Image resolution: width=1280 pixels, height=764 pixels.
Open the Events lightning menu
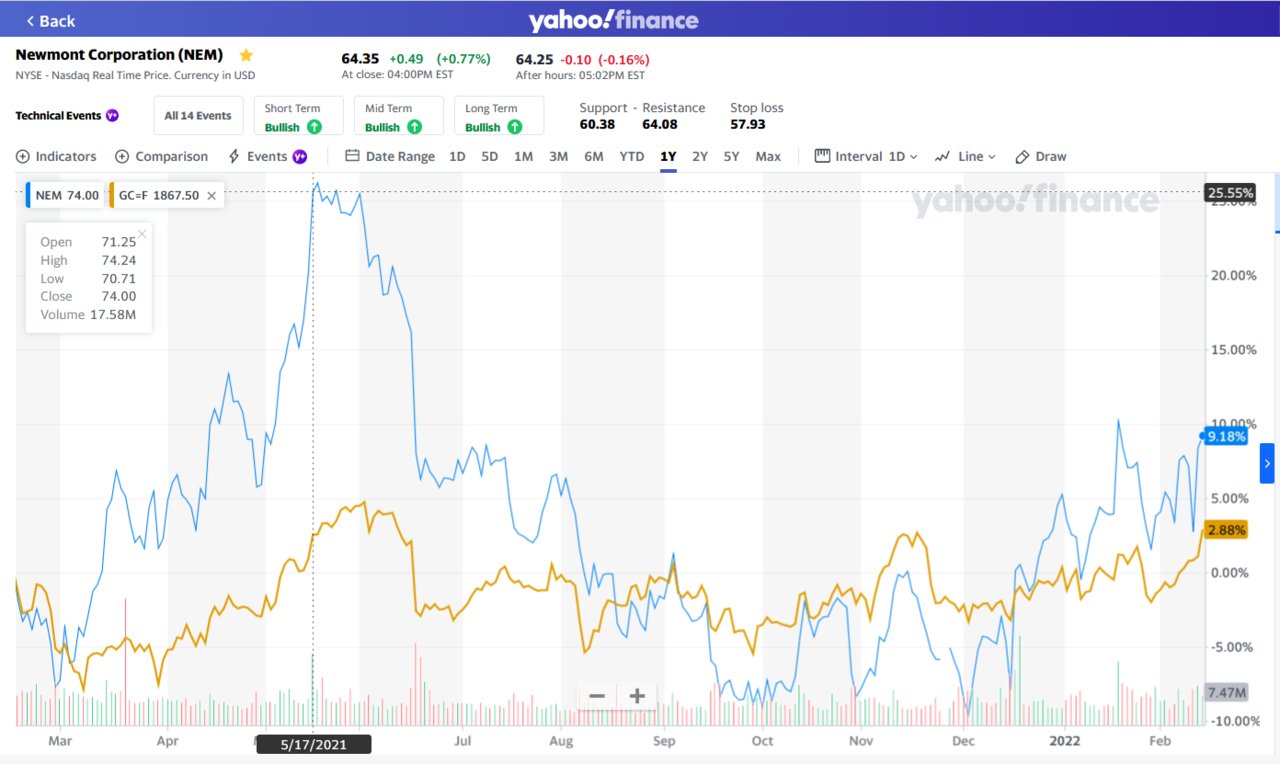258,156
